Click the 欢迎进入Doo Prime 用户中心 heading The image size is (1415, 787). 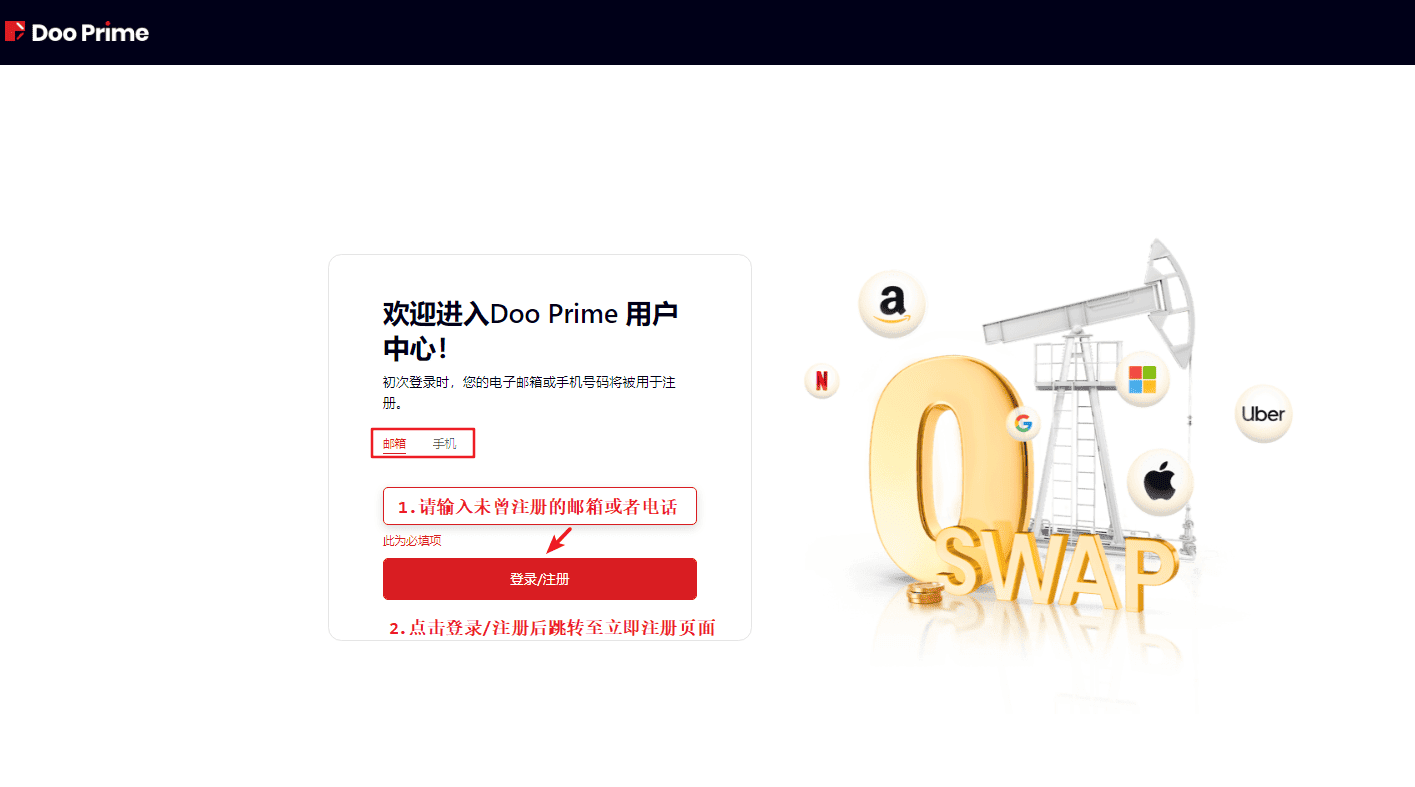point(531,331)
